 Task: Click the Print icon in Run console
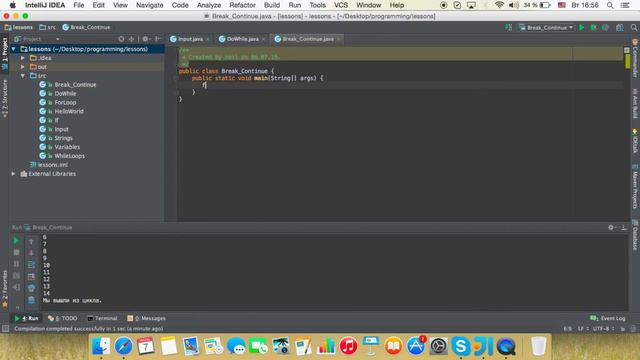tap(31, 288)
